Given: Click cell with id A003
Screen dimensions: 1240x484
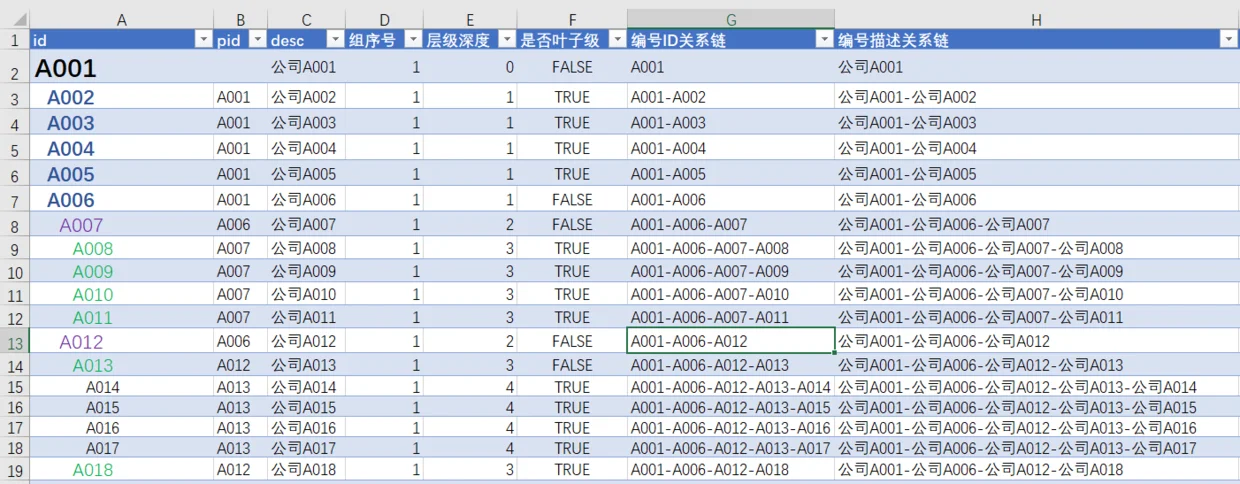Looking at the screenshot, I should point(122,123).
